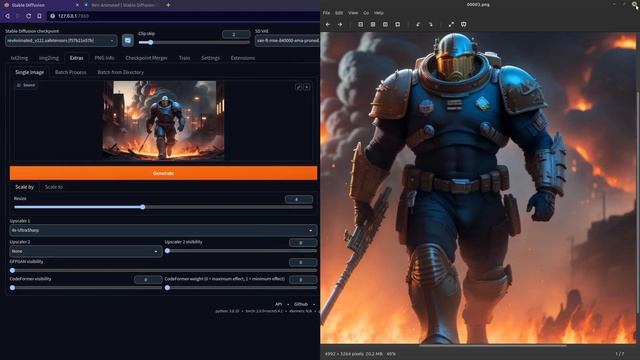The width and height of the screenshot is (640, 360).
Task: Open the Upscaler 1 dropdown
Action: pyautogui.click(x=163, y=230)
